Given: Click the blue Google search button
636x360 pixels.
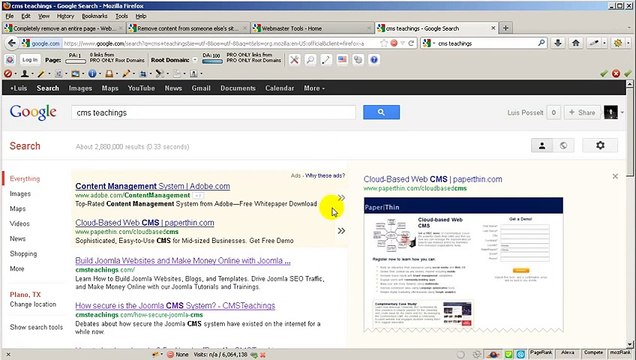Looking at the screenshot, I should [x=381, y=112].
